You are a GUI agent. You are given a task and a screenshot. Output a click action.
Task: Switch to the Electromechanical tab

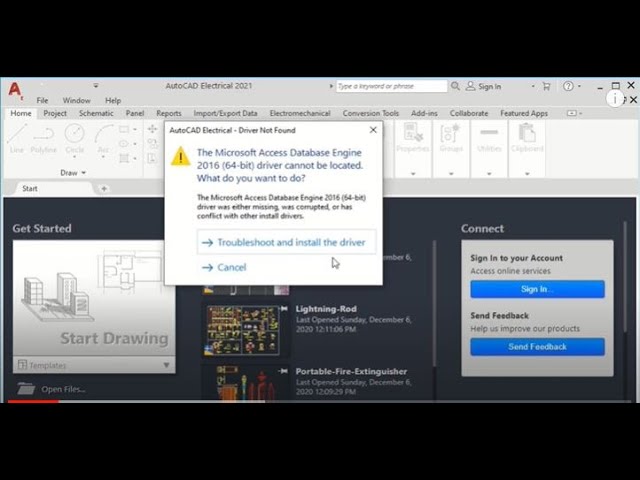tap(300, 113)
